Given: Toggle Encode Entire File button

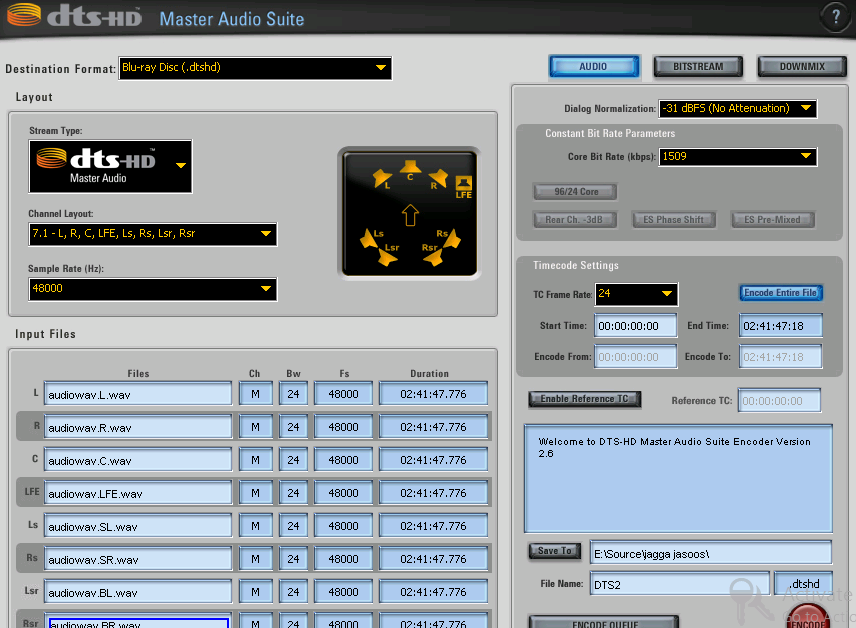Looking at the screenshot, I should coord(780,293).
